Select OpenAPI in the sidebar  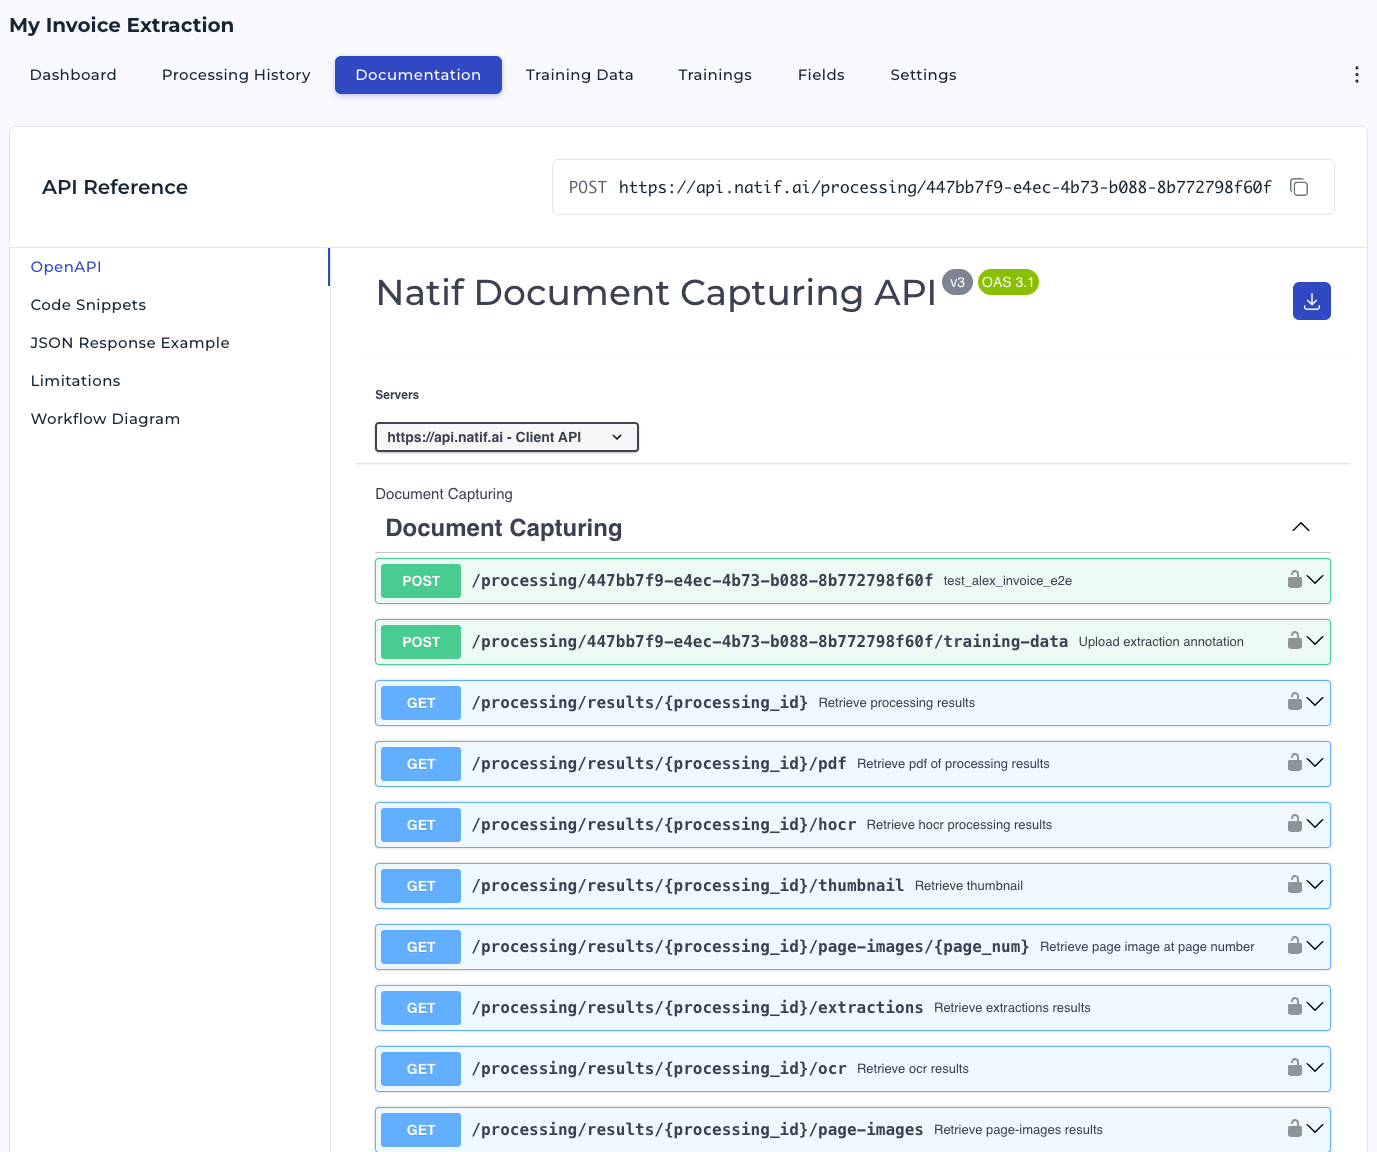click(x=66, y=267)
